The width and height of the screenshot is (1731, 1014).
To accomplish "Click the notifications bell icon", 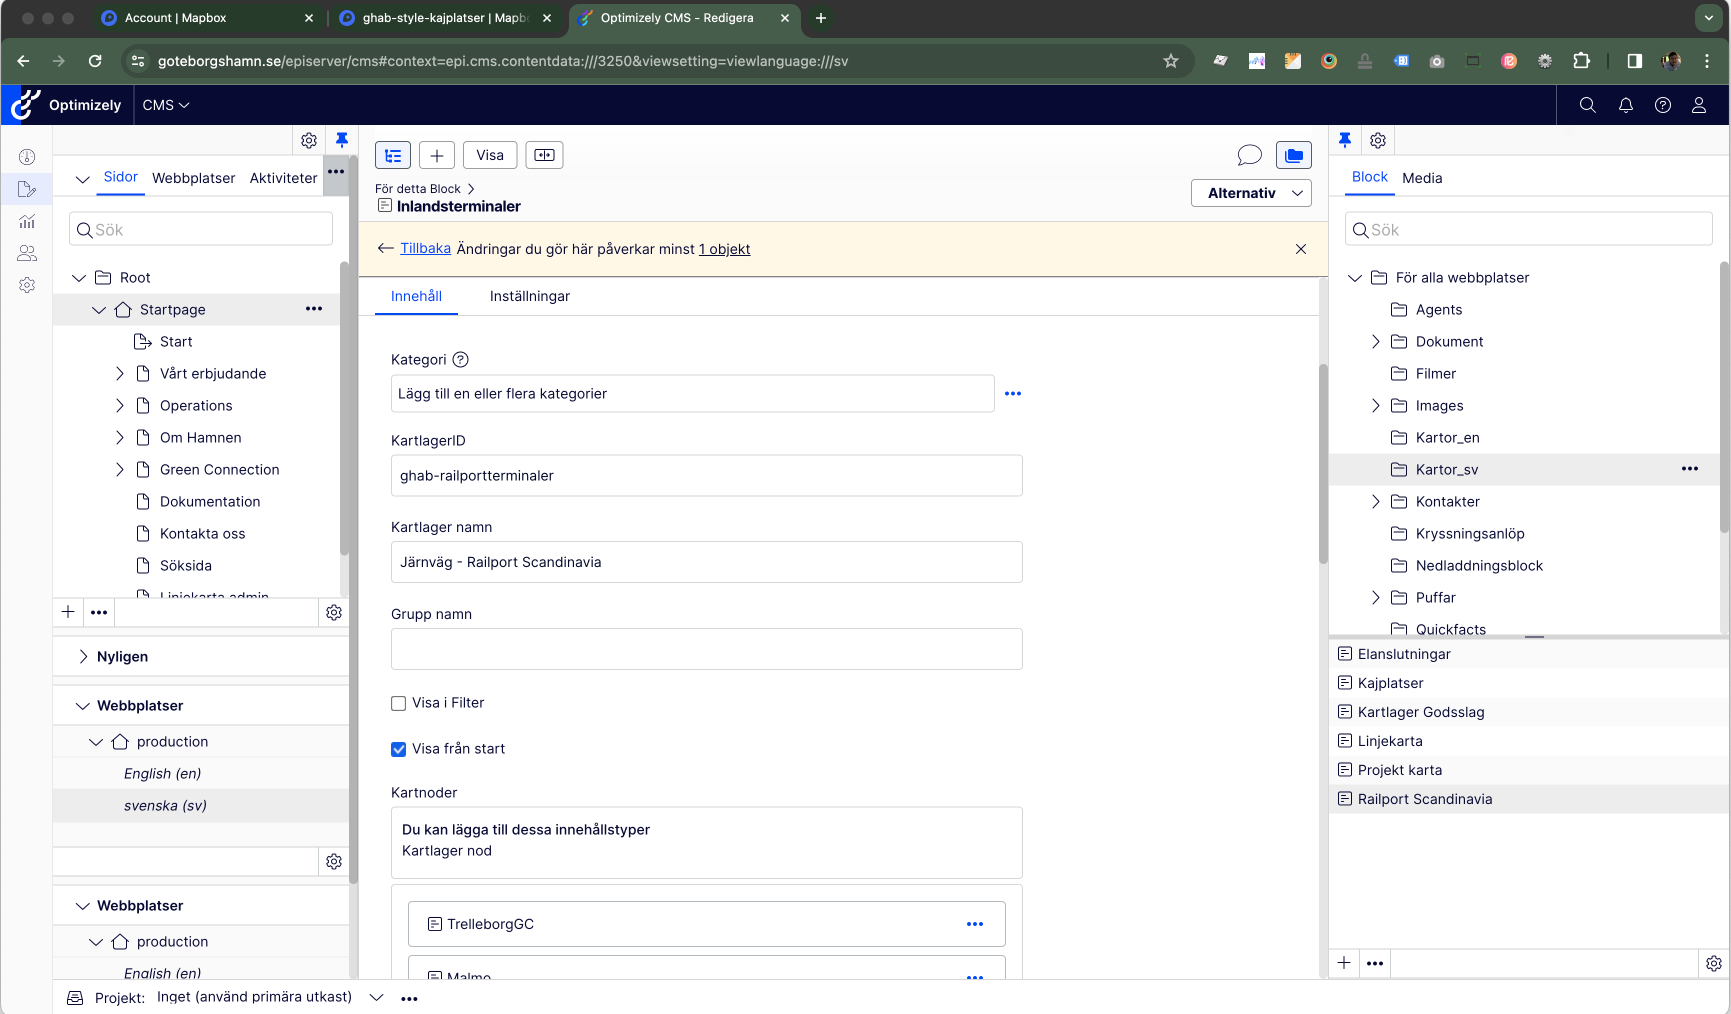I will (1626, 105).
